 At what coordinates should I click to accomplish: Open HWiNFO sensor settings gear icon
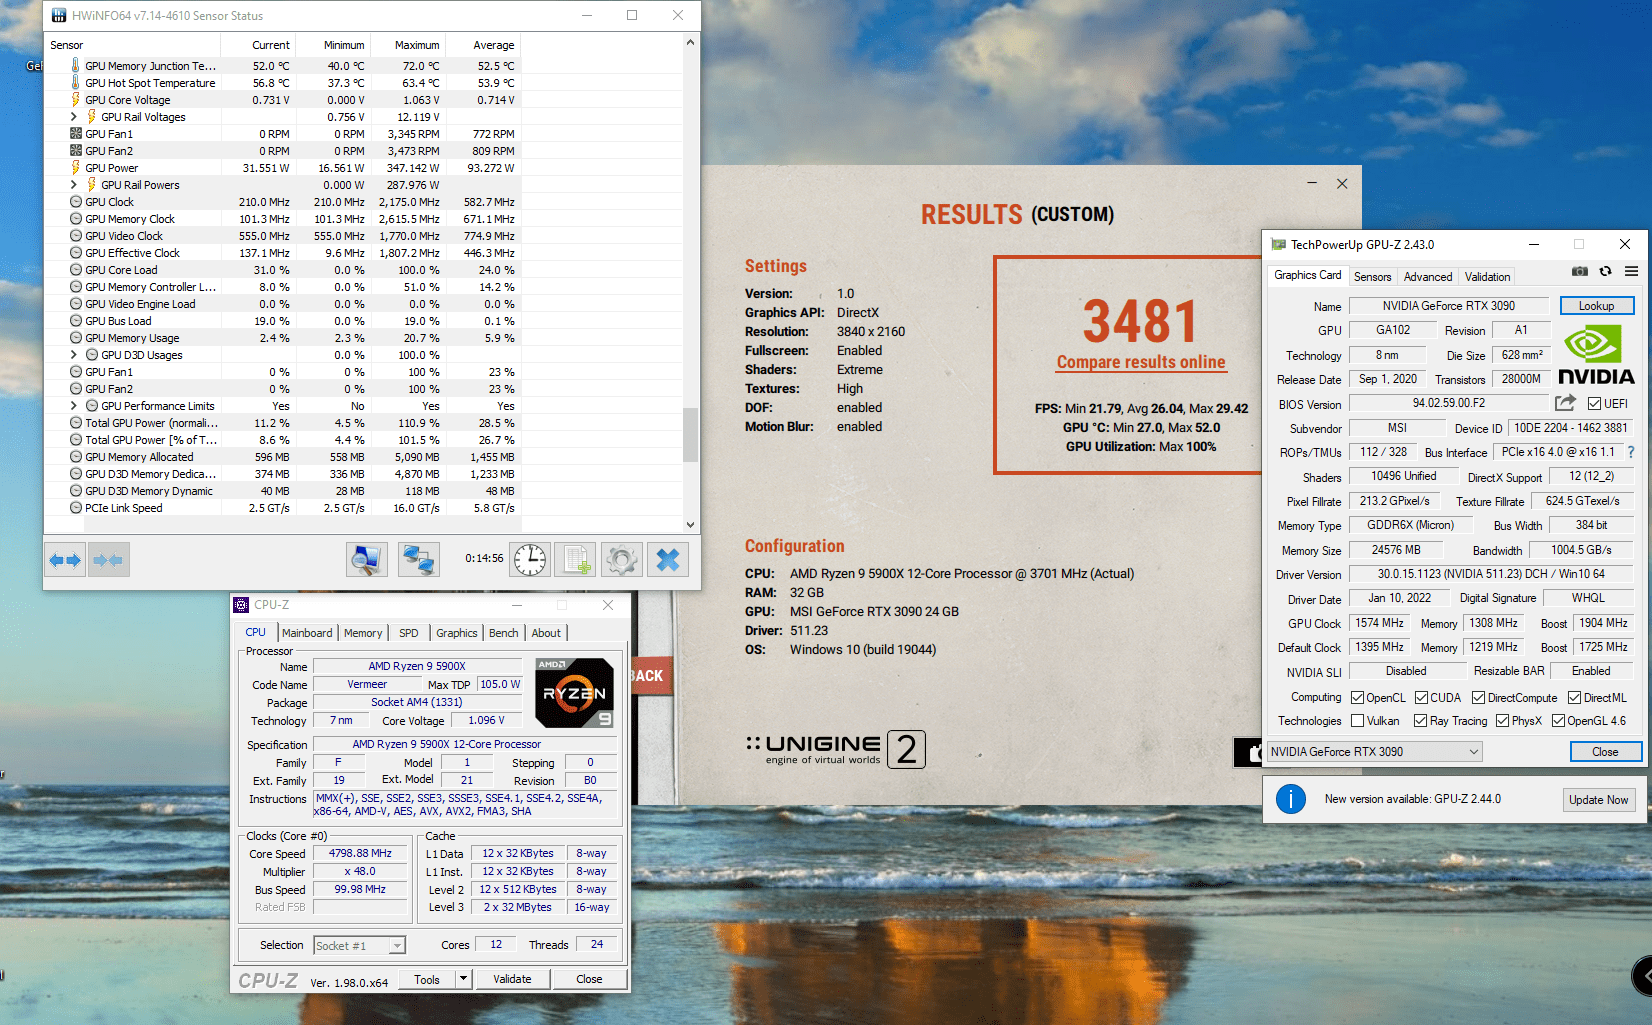(622, 560)
